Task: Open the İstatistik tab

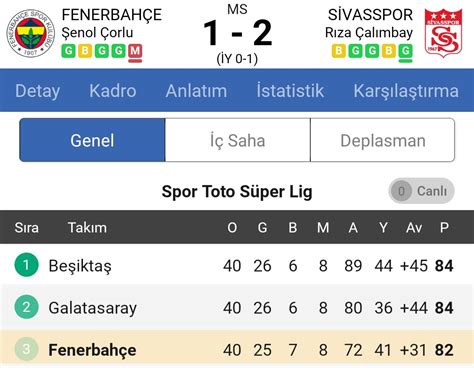Action: click(290, 91)
